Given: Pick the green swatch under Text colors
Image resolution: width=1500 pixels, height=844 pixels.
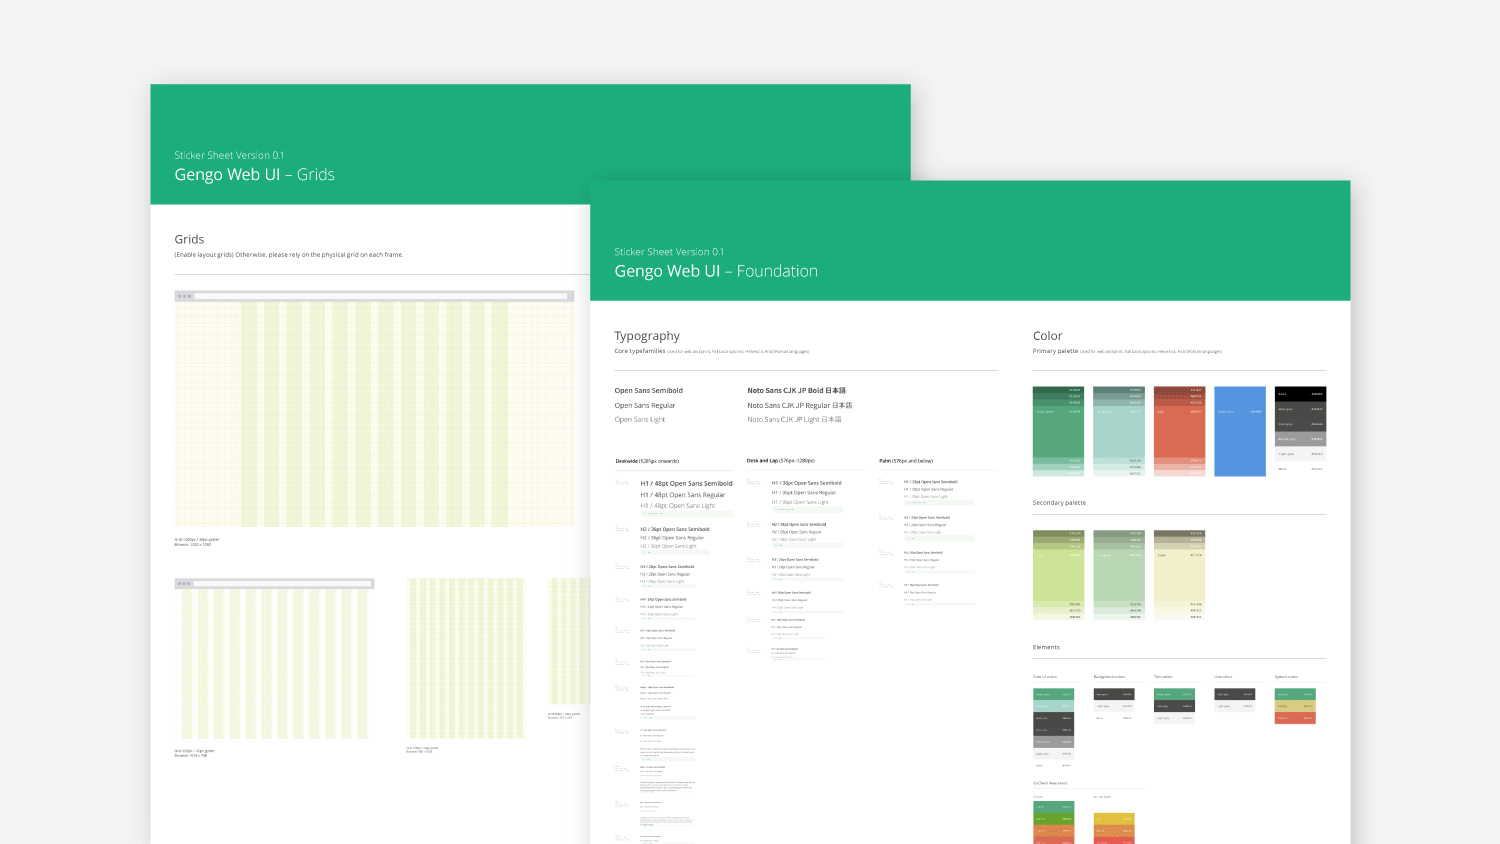Looking at the screenshot, I should tap(1174, 694).
